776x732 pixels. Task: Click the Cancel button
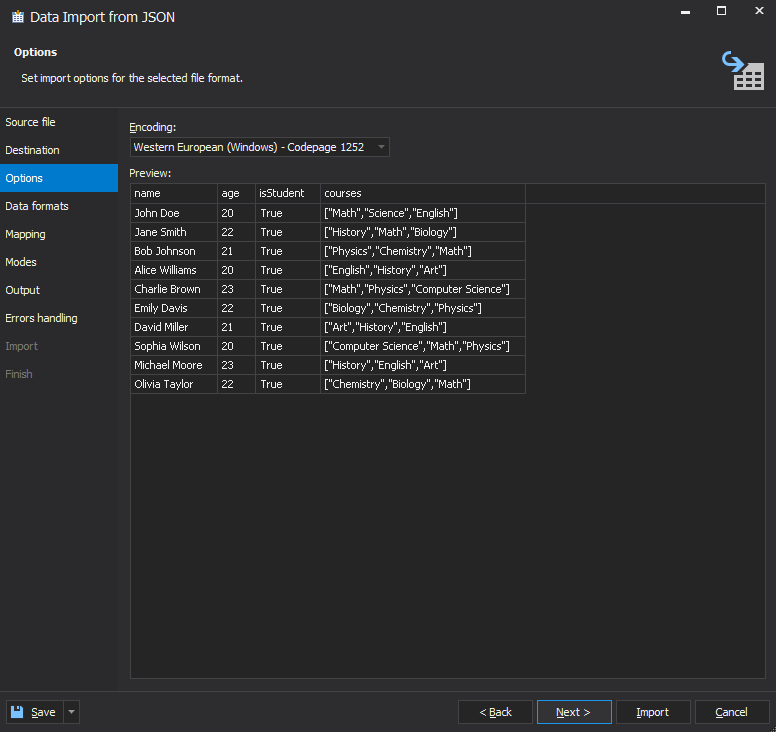(732, 712)
